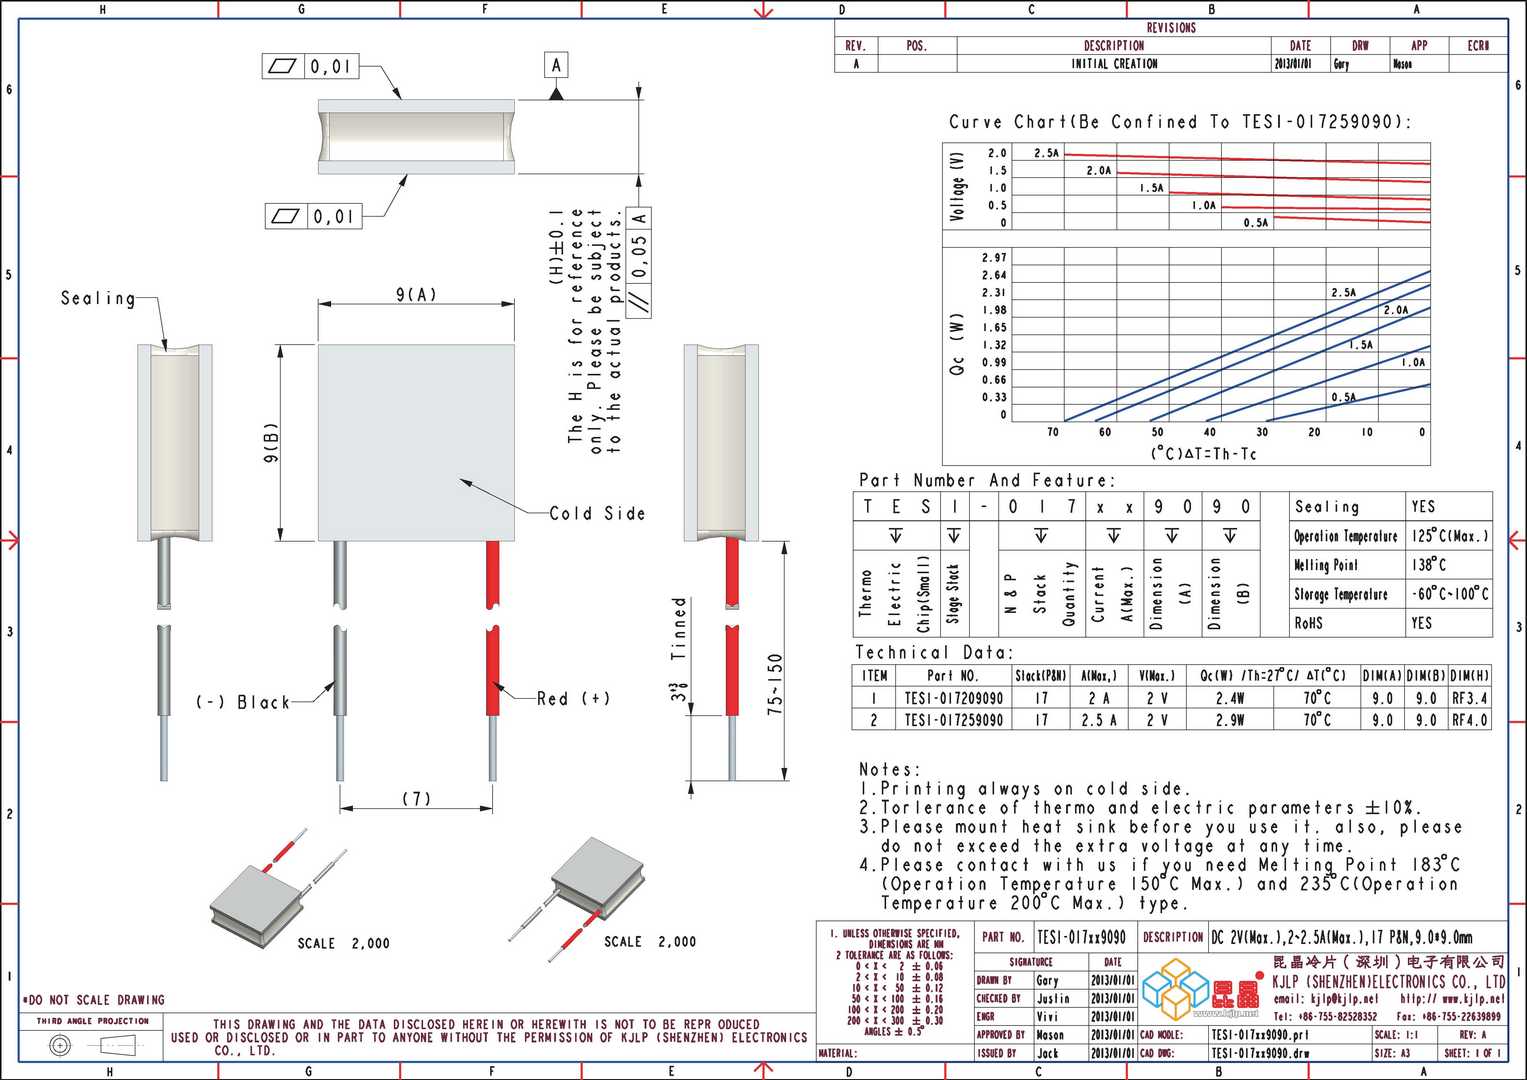
Task: Click 'KJLP (SHENZHEN)ELECTRONICS CO., LTD' company name
Action: coord(1388,982)
